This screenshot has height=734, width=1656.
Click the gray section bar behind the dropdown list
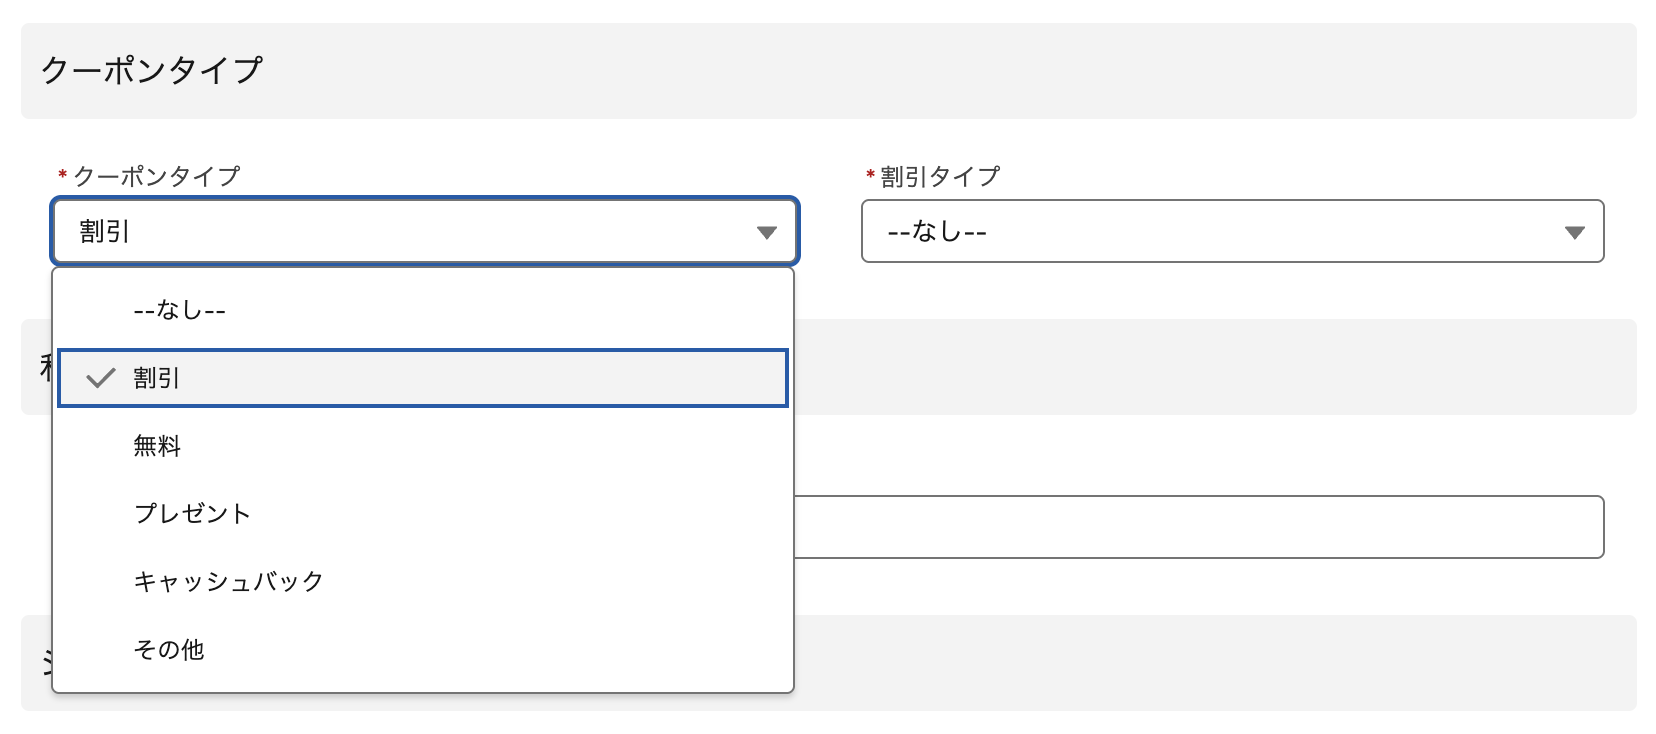(x=1214, y=367)
